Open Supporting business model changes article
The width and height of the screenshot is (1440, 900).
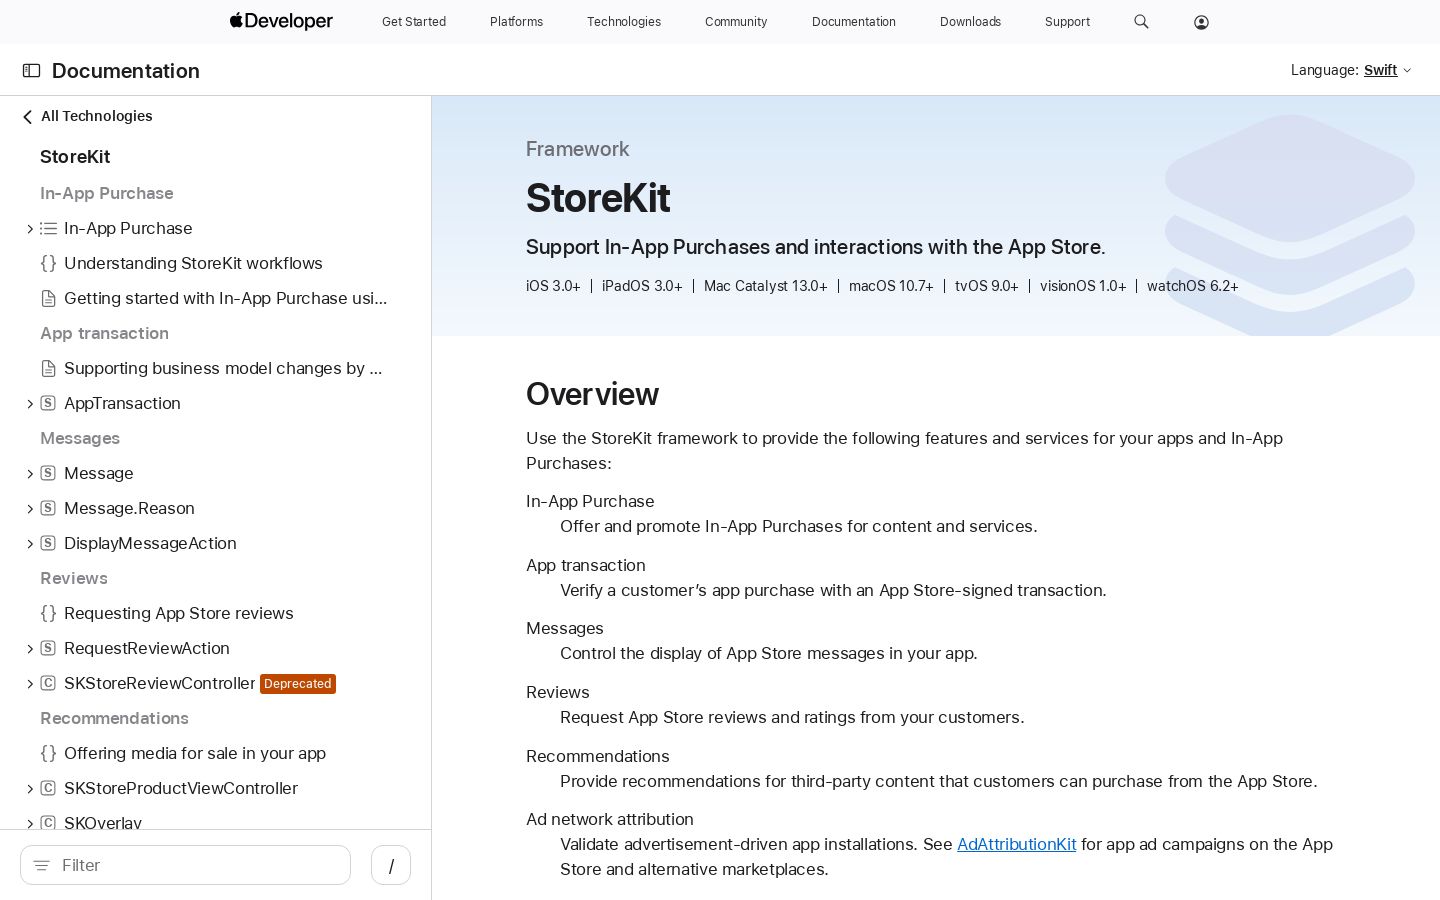click(x=223, y=369)
